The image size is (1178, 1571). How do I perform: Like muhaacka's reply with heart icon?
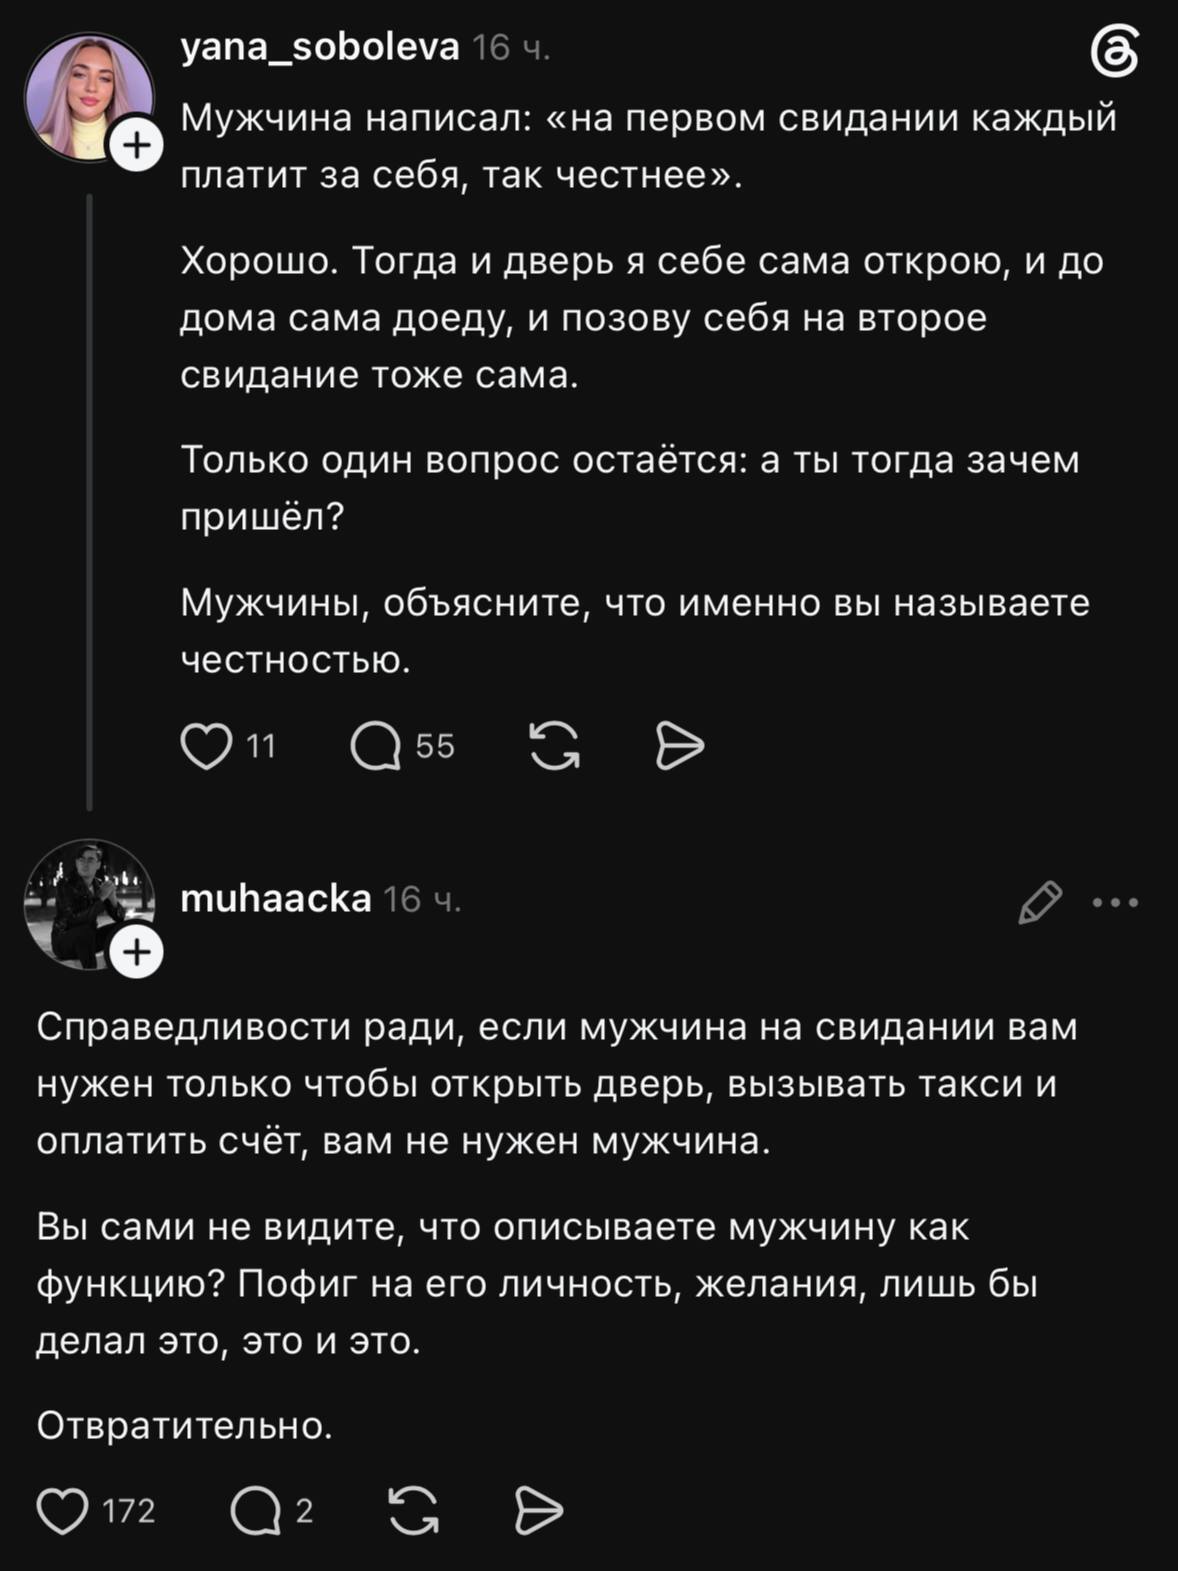(x=62, y=1510)
